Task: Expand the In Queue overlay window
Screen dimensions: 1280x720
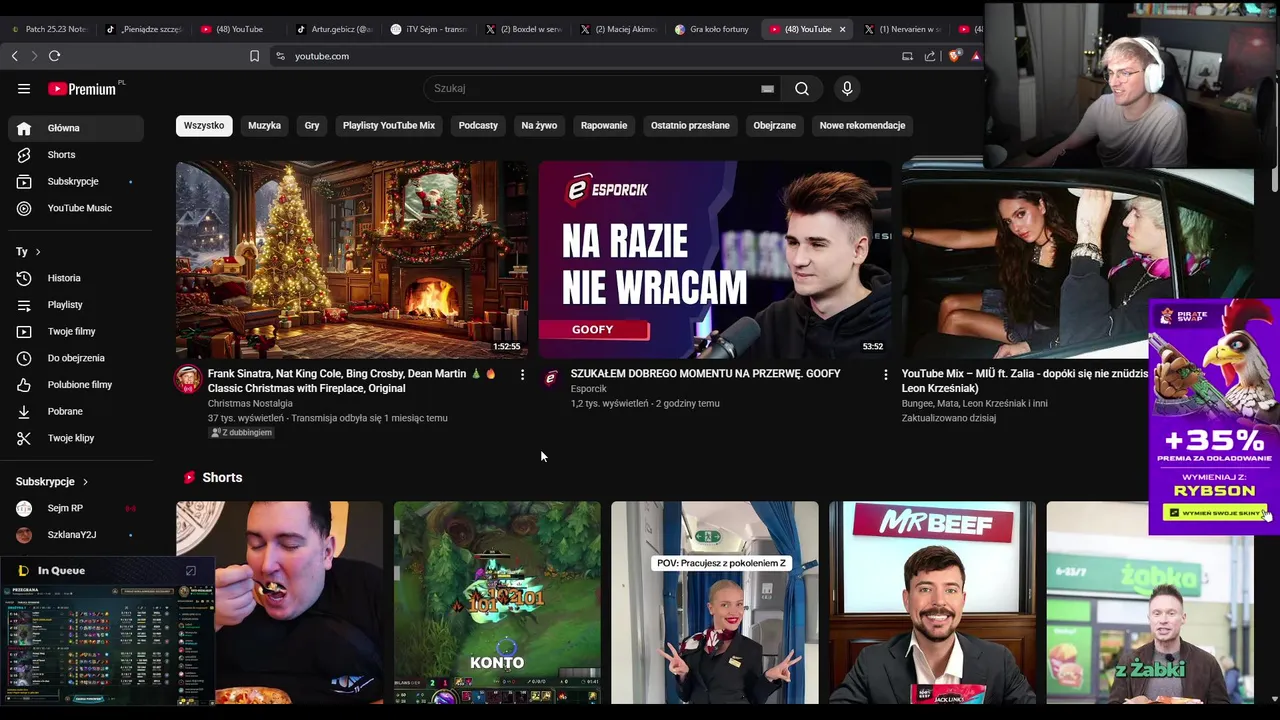Action: click(191, 571)
